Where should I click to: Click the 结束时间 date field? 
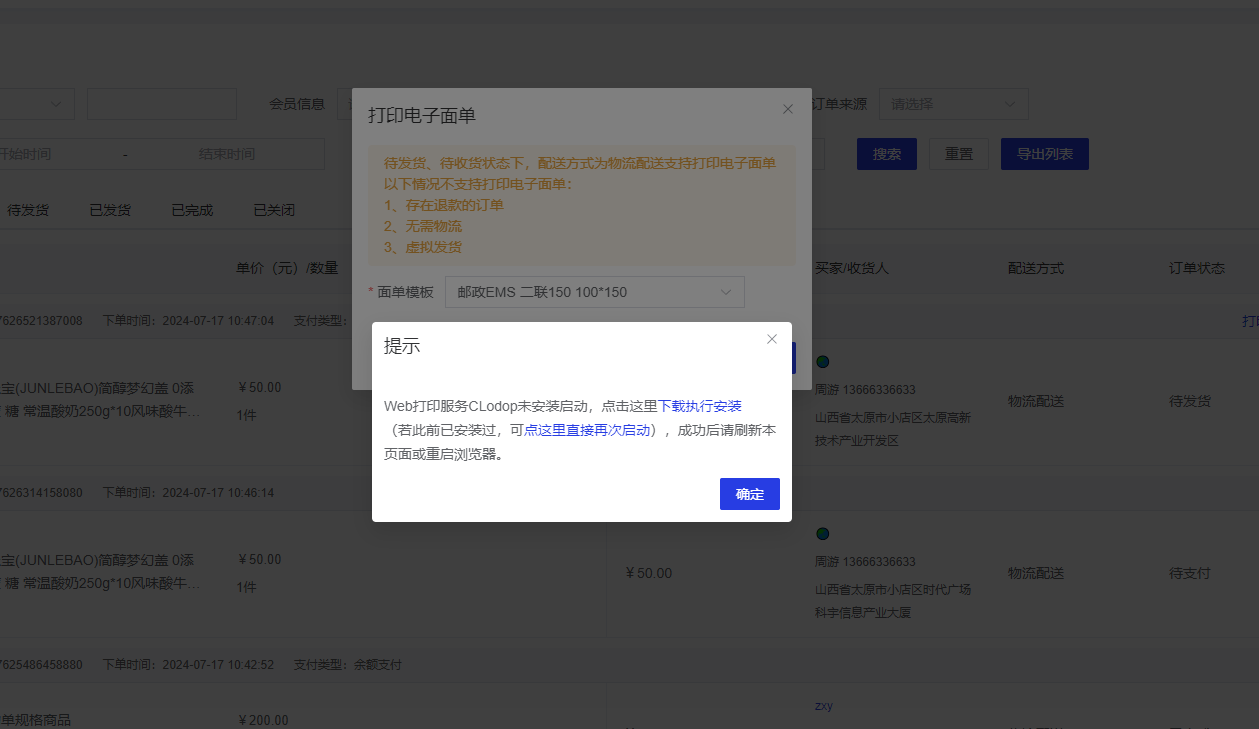pos(227,154)
